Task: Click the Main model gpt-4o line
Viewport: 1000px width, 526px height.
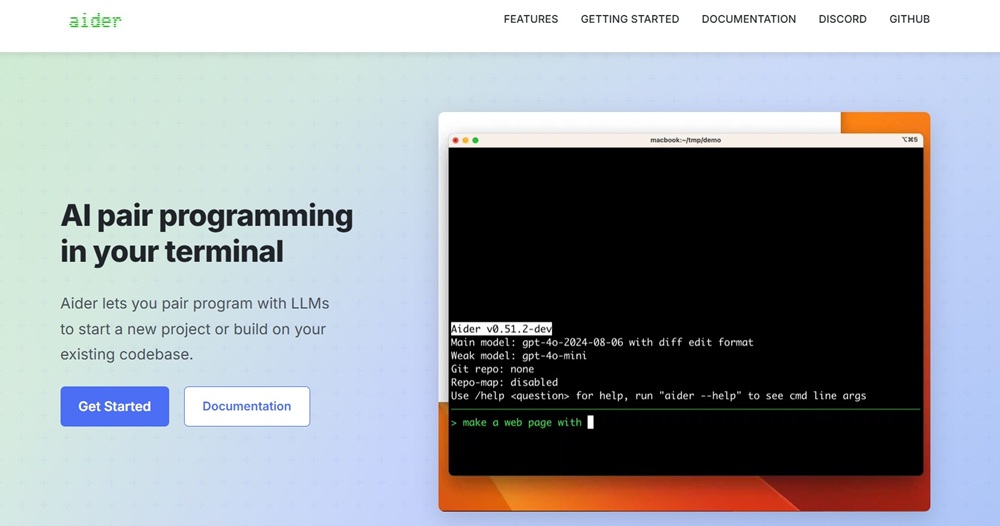Action: (x=602, y=342)
